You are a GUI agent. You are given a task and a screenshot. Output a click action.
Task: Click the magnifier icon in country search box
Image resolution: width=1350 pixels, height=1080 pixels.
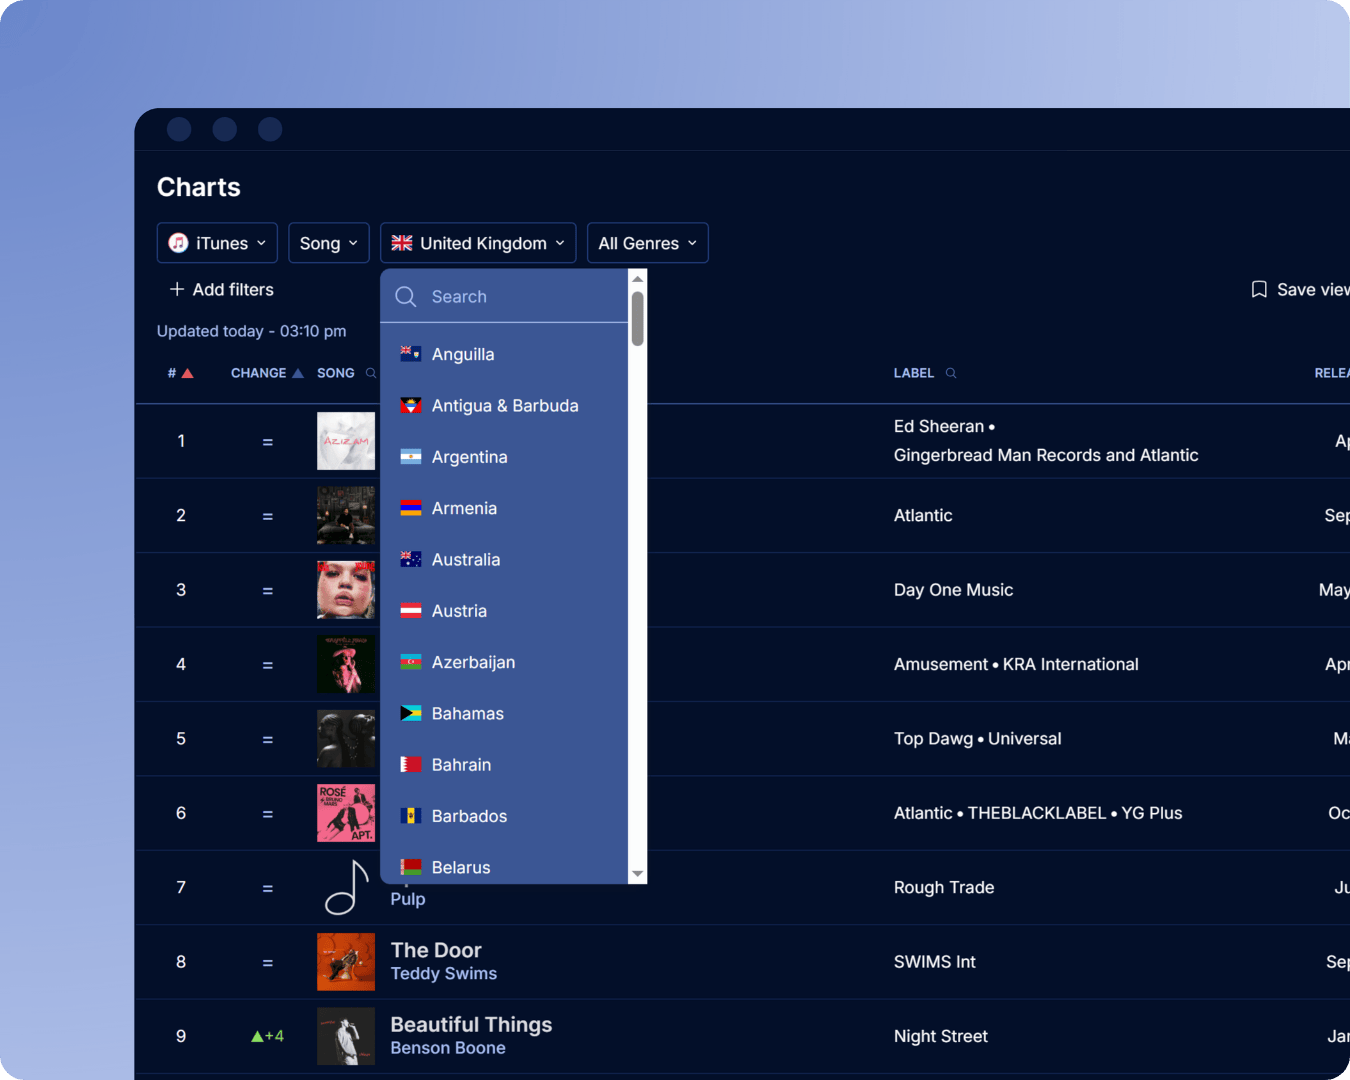[406, 296]
